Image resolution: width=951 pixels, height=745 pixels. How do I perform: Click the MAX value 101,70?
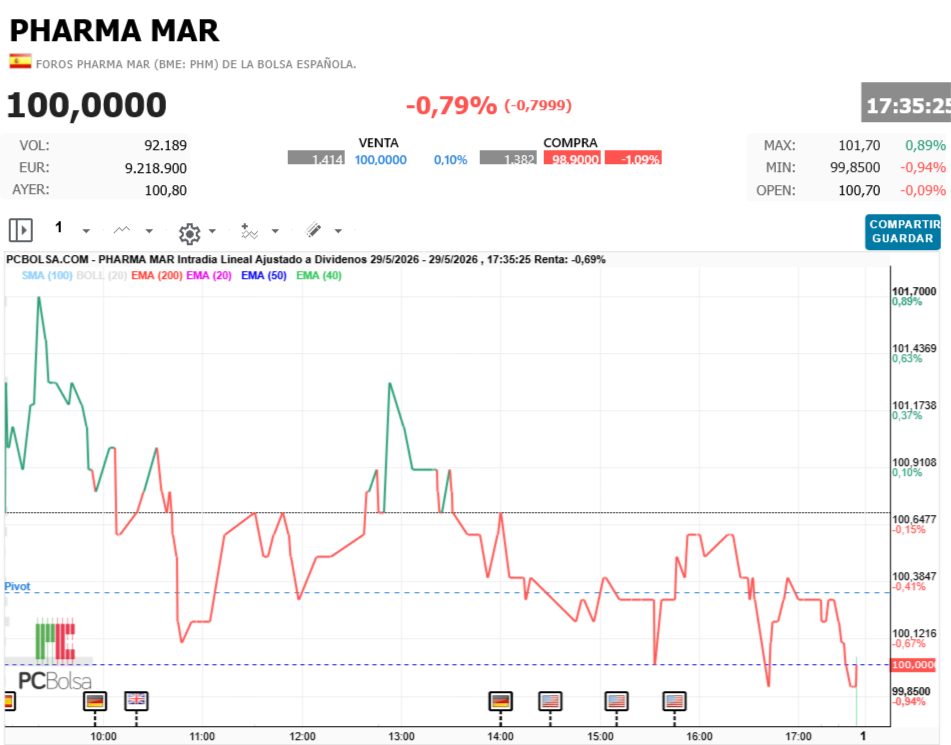859,146
